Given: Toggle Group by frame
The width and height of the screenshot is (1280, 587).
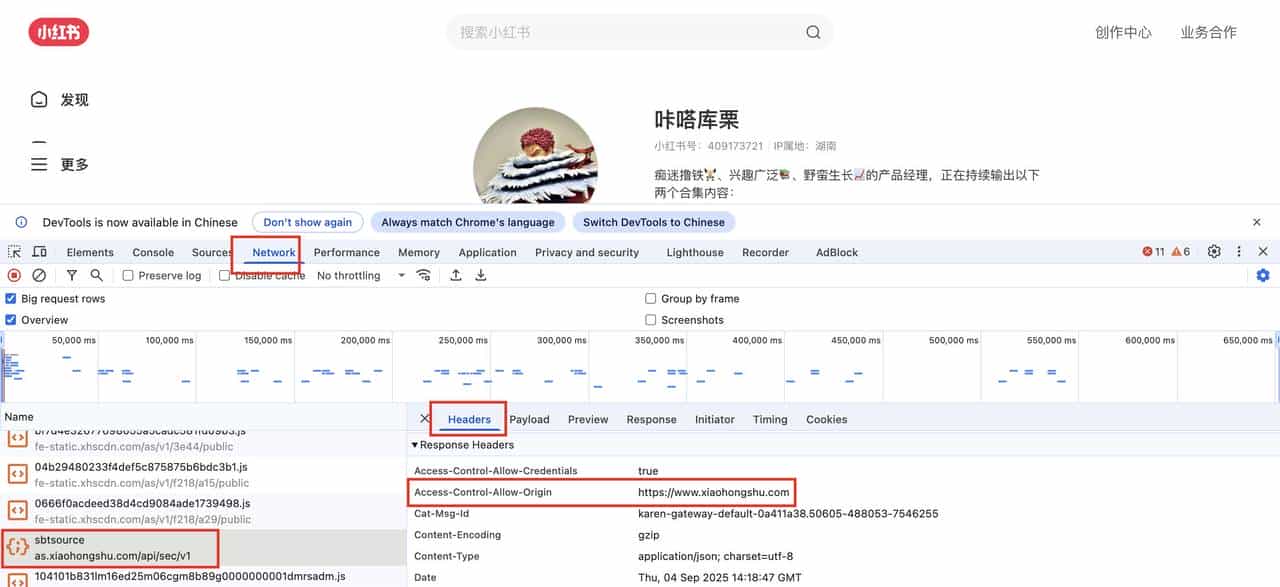Looking at the screenshot, I should click(651, 298).
